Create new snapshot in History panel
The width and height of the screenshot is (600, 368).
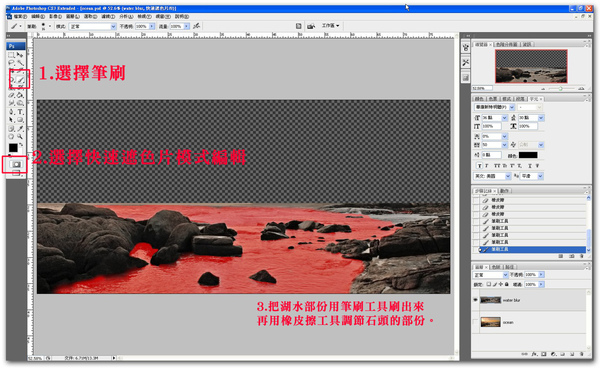[571, 256]
